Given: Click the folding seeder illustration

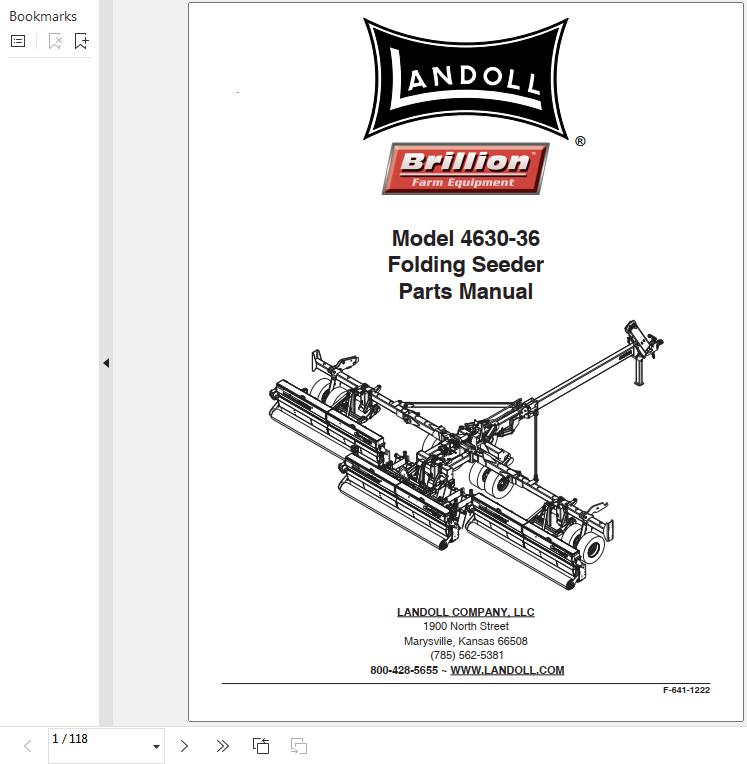Looking at the screenshot, I should [x=466, y=454].
